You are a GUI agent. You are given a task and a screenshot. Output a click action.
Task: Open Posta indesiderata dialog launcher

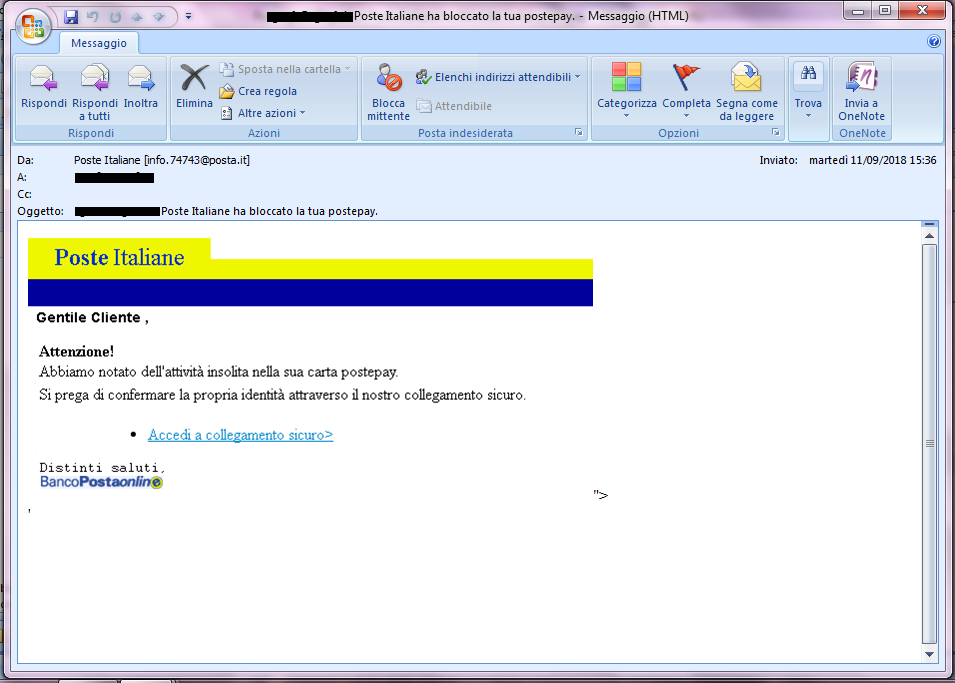[x=579, y=132]
